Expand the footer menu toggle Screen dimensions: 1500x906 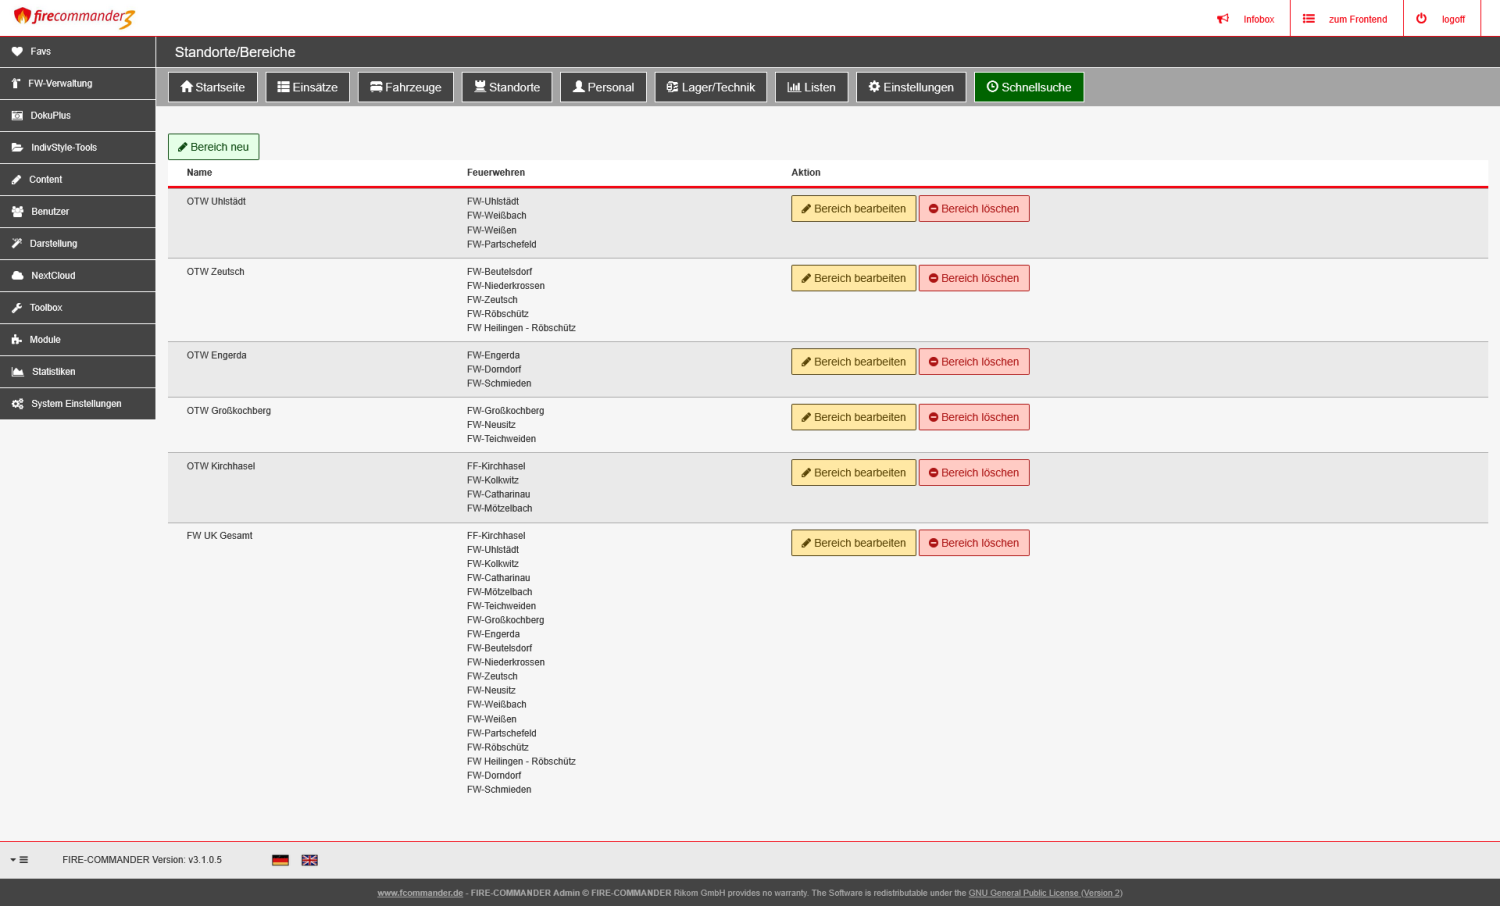pos(19,860)
